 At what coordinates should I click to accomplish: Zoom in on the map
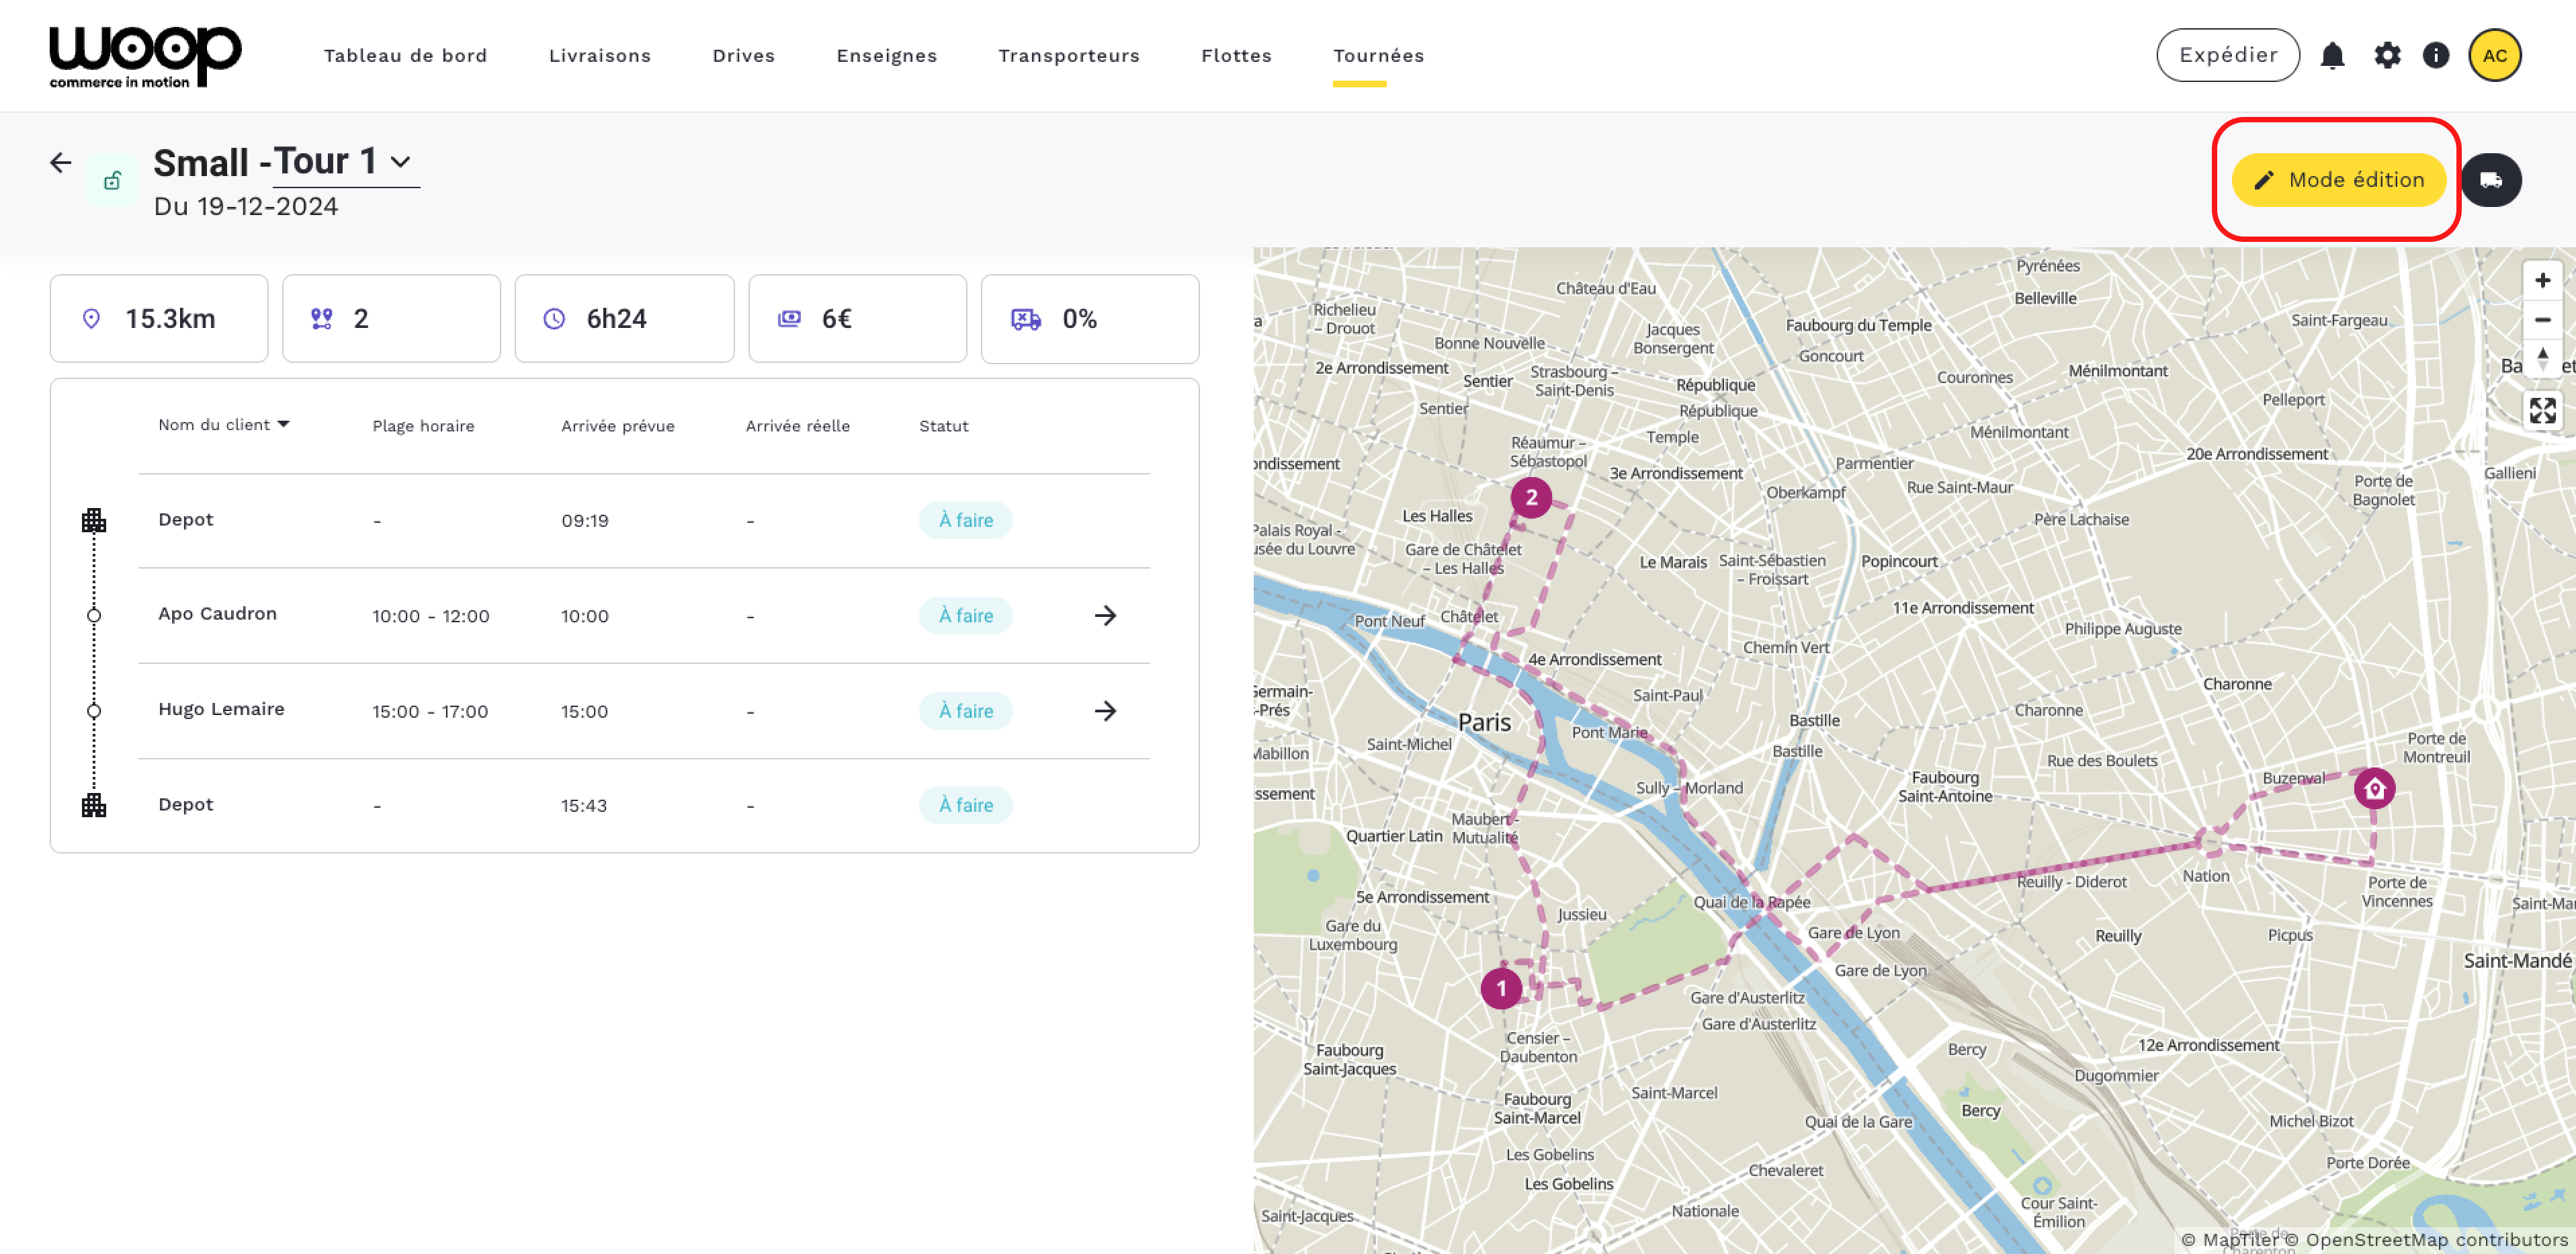pos(2542,281)
